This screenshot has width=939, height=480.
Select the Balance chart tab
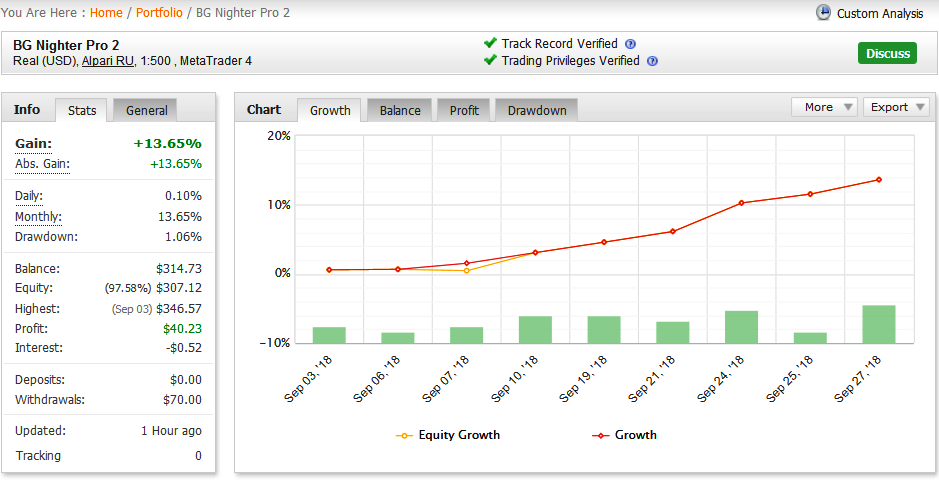(400, 111)
